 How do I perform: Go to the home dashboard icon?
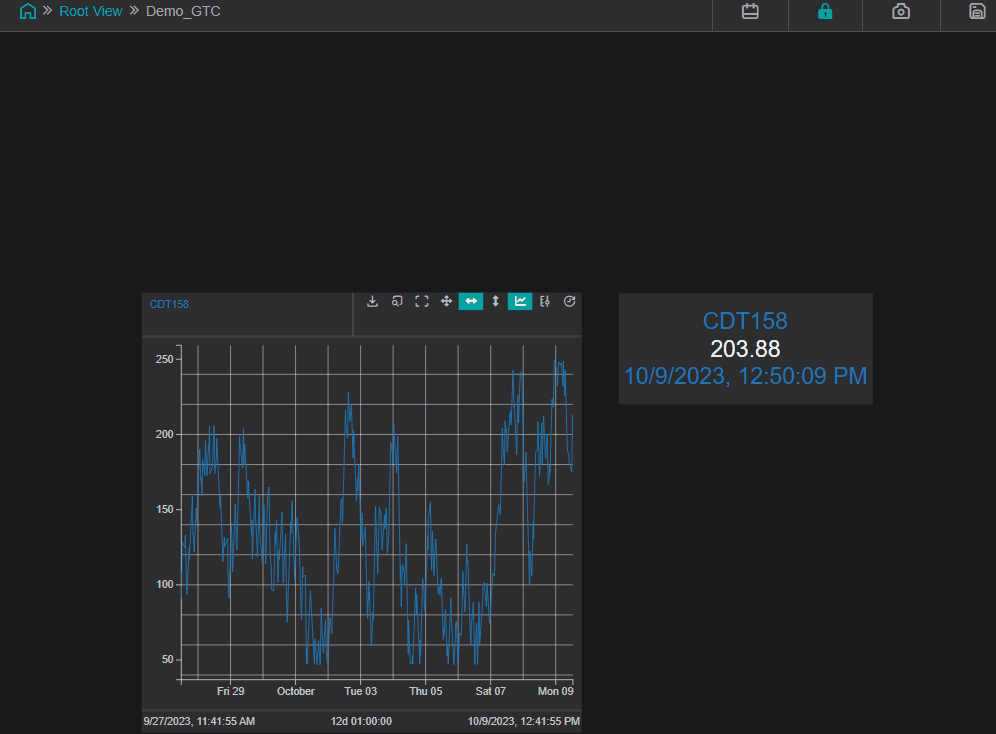28,11
